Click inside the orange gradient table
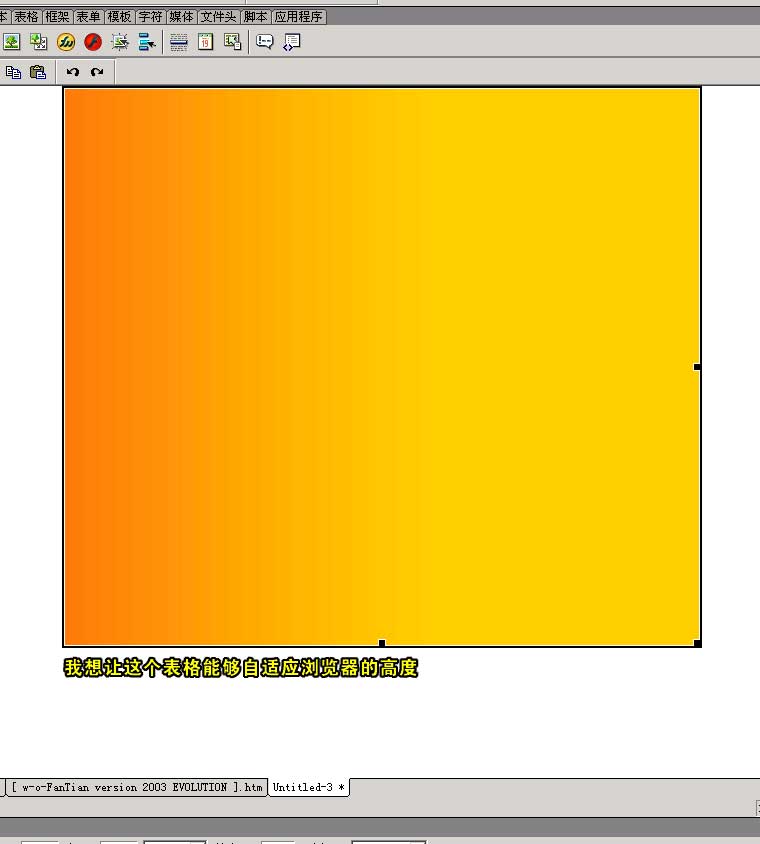This screenshot has height=844, width=760. (380, 360)
